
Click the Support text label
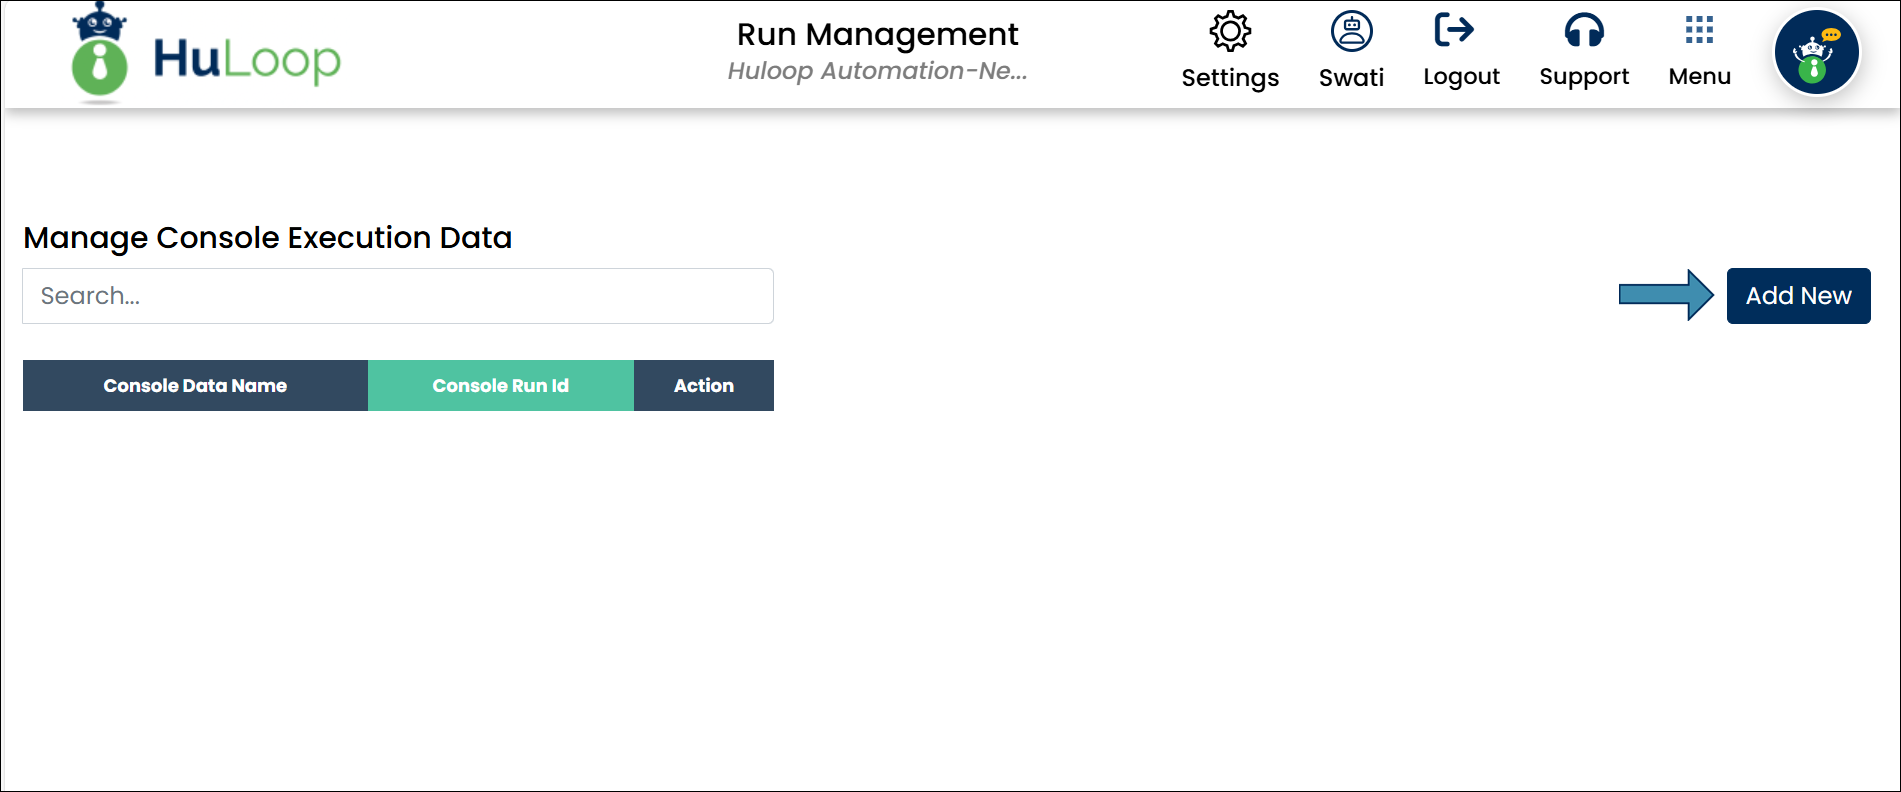[x=1584, y=77]
